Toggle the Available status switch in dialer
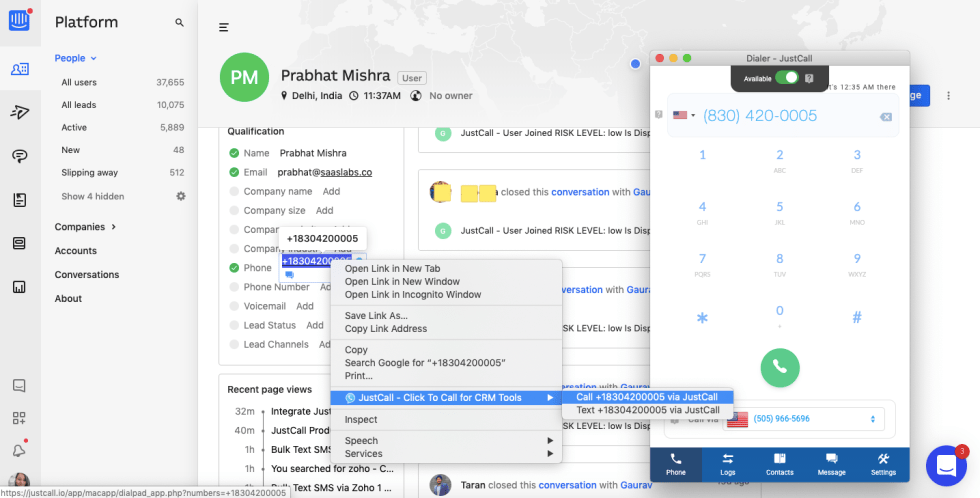This screenshot has height=498, width=980. pyautogui.click(x=786, y=78)
